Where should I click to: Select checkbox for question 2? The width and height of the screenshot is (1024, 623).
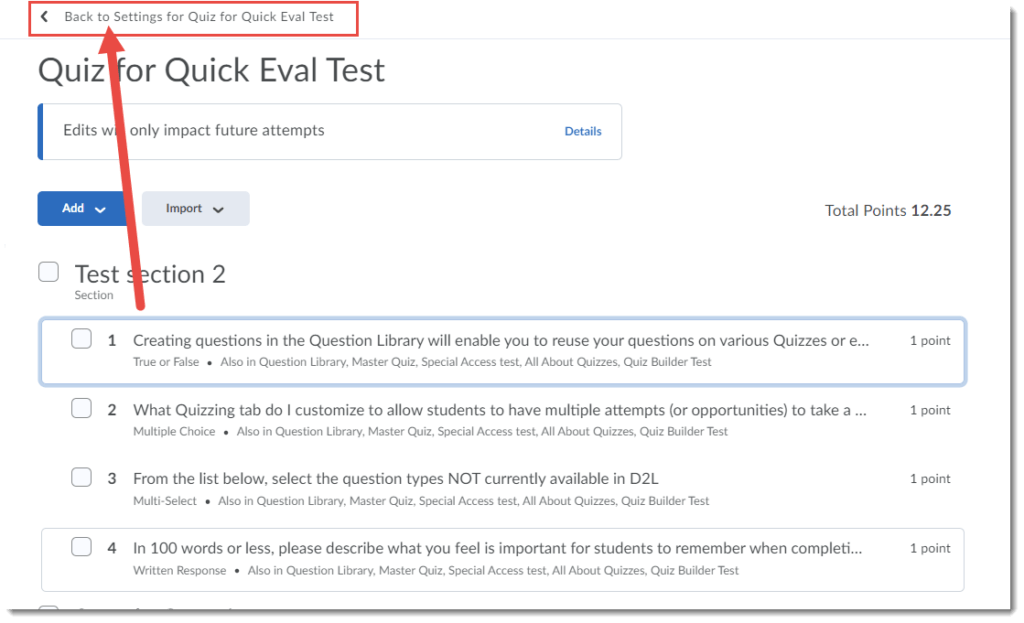coord(82,408)
